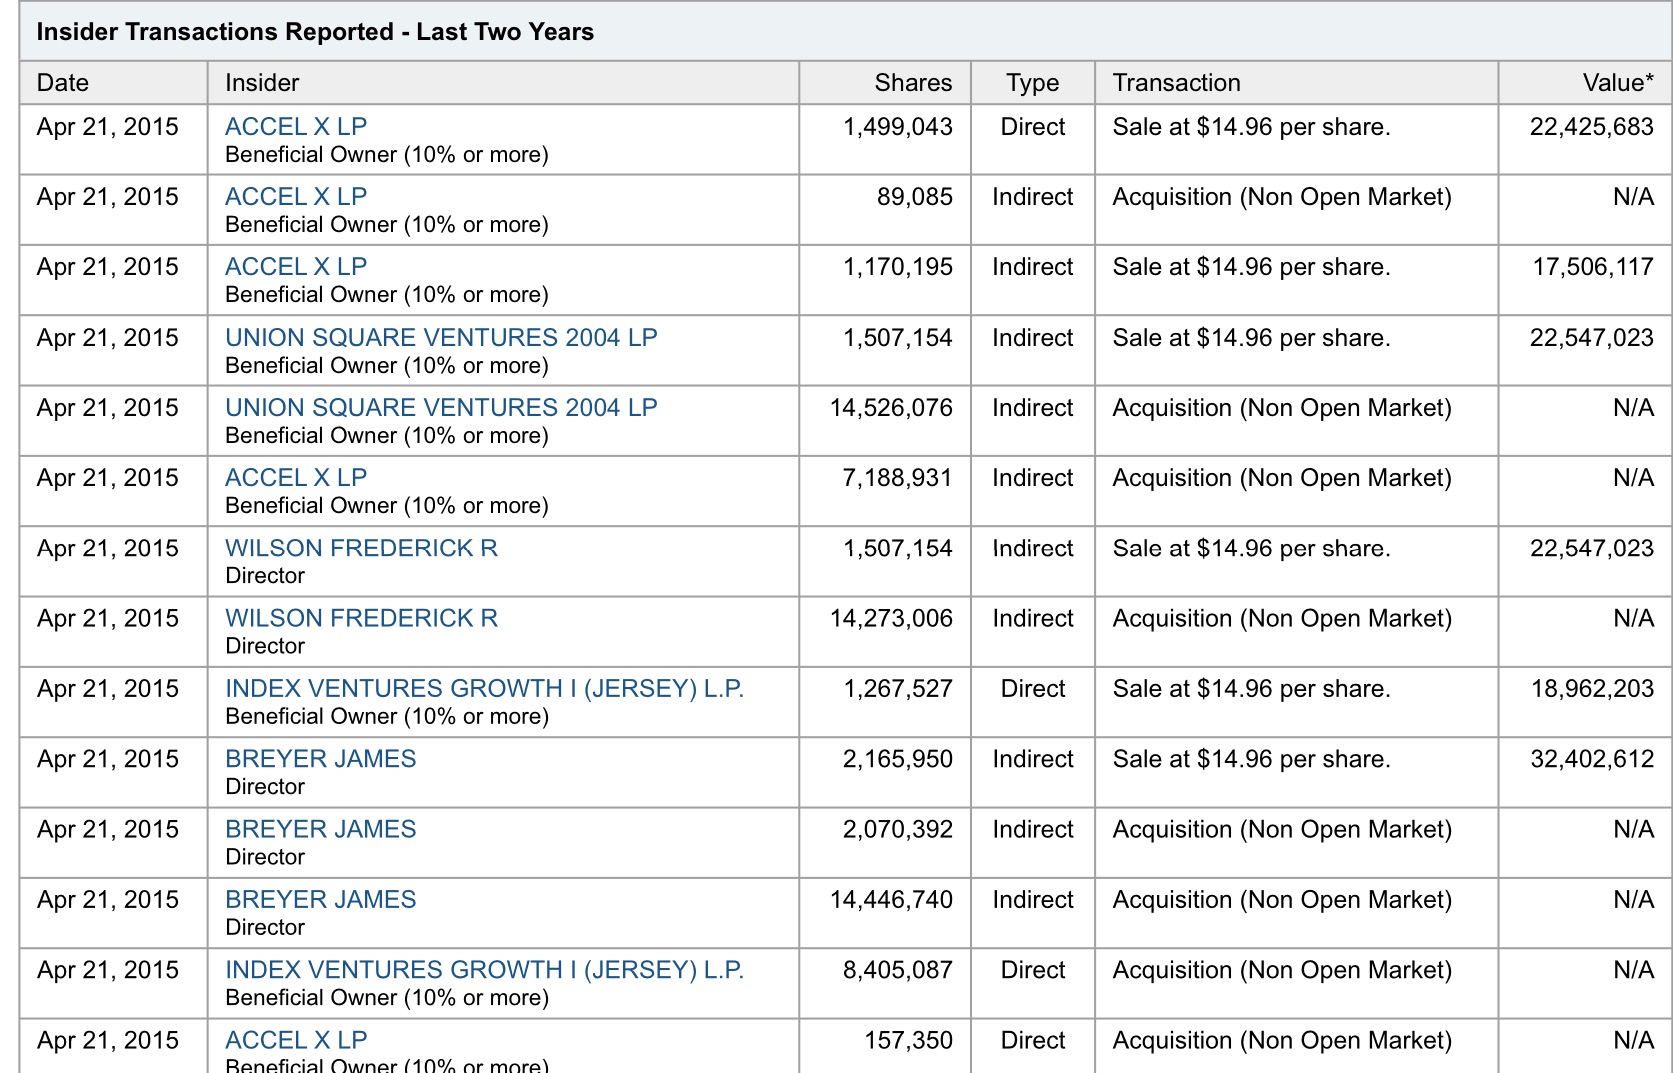Viewport: 1673px width, 1073px height.
Task: Select Sale at $14.96 text in 32,402,612 row
Action: tap(1251, 759)
